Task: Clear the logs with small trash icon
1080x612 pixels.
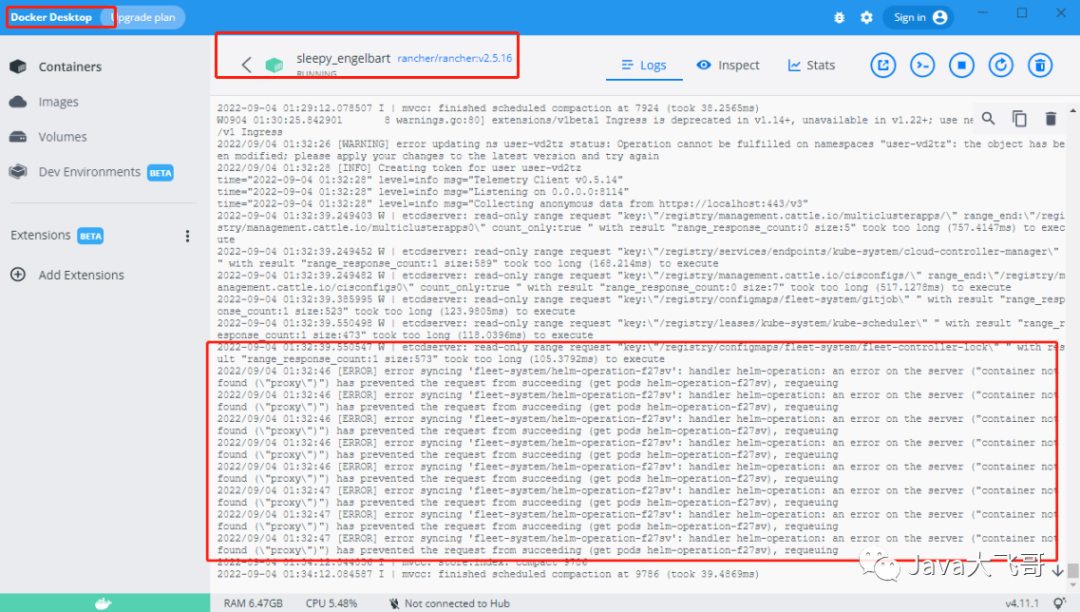Action: tap(1050, 118)
